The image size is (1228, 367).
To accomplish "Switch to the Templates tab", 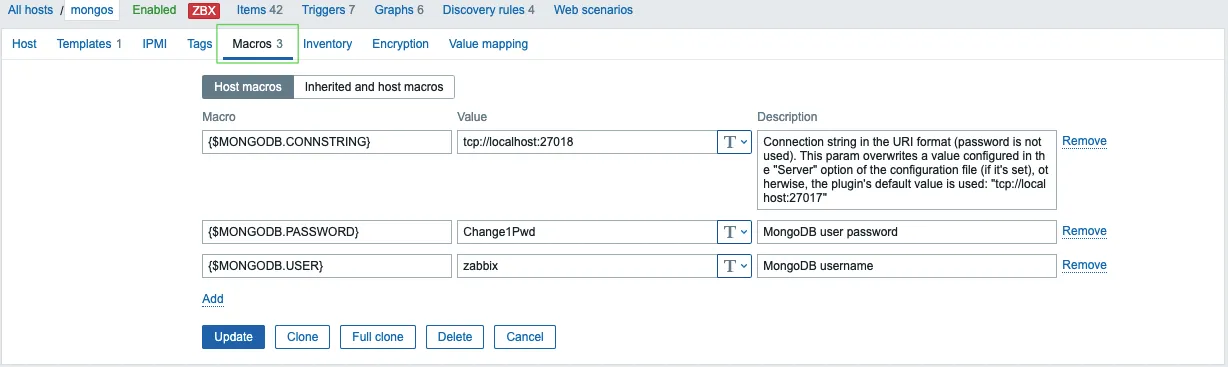I will click(89, 44).
